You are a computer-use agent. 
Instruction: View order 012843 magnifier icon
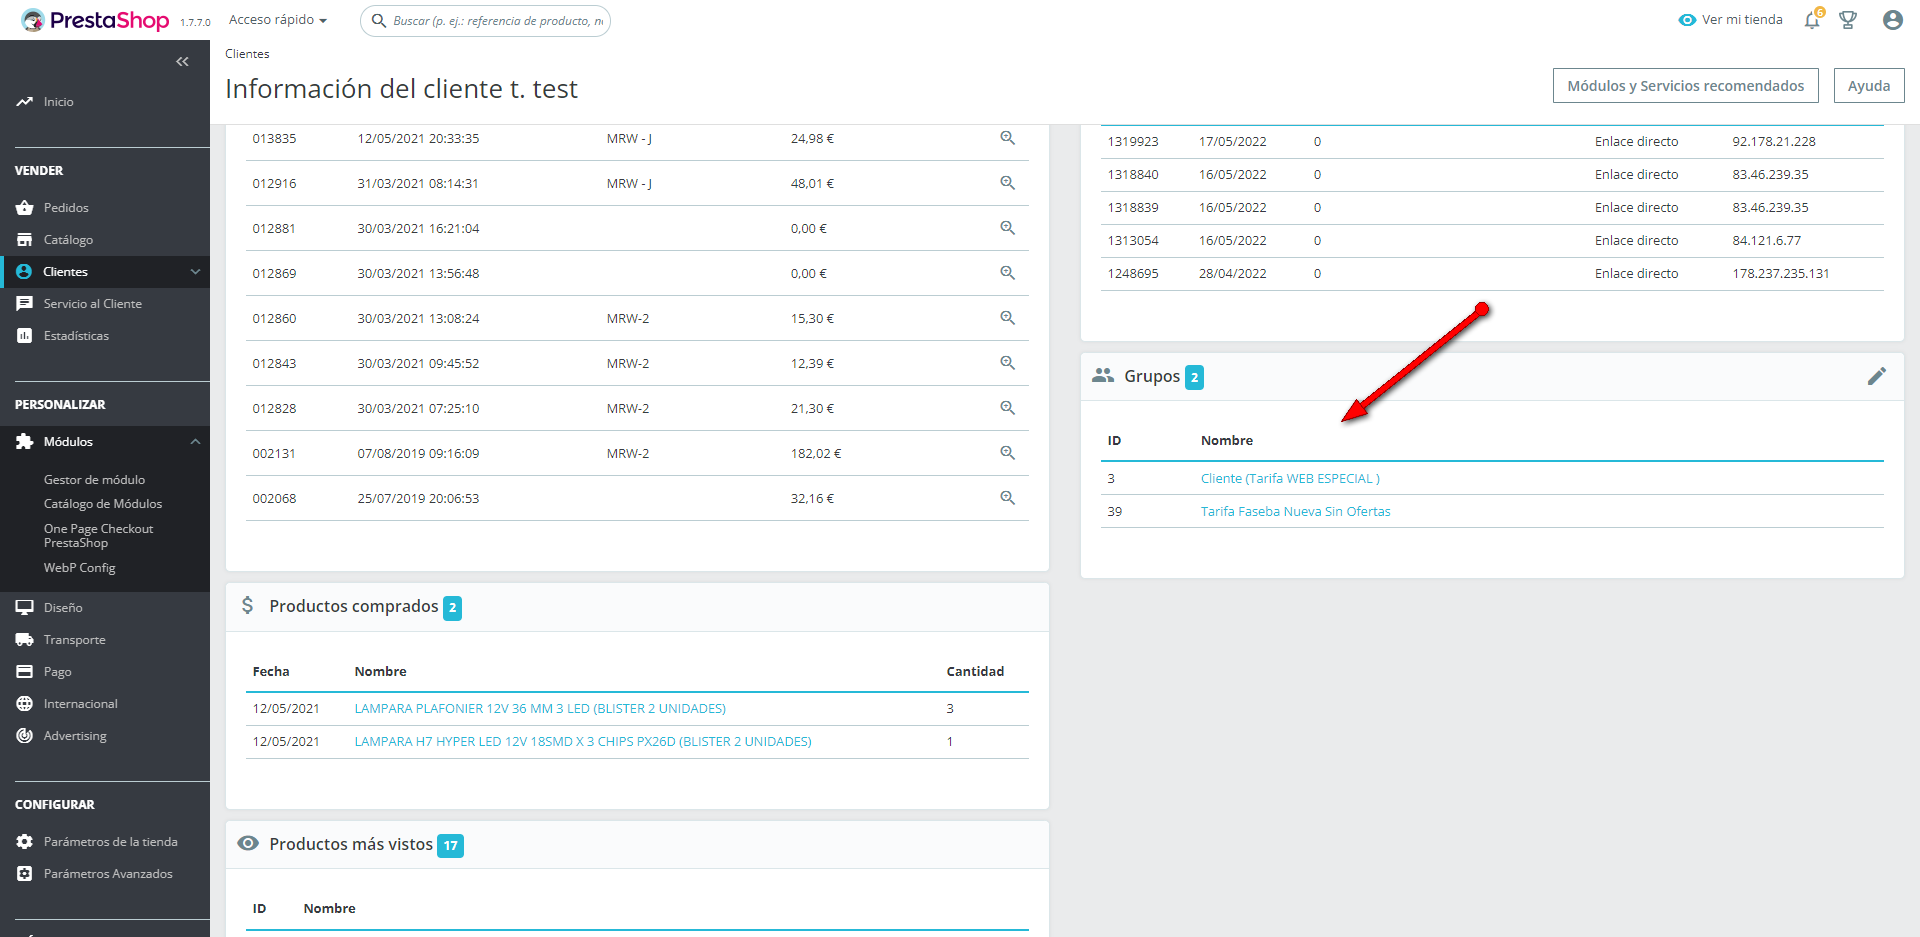tap(1008, 363)
